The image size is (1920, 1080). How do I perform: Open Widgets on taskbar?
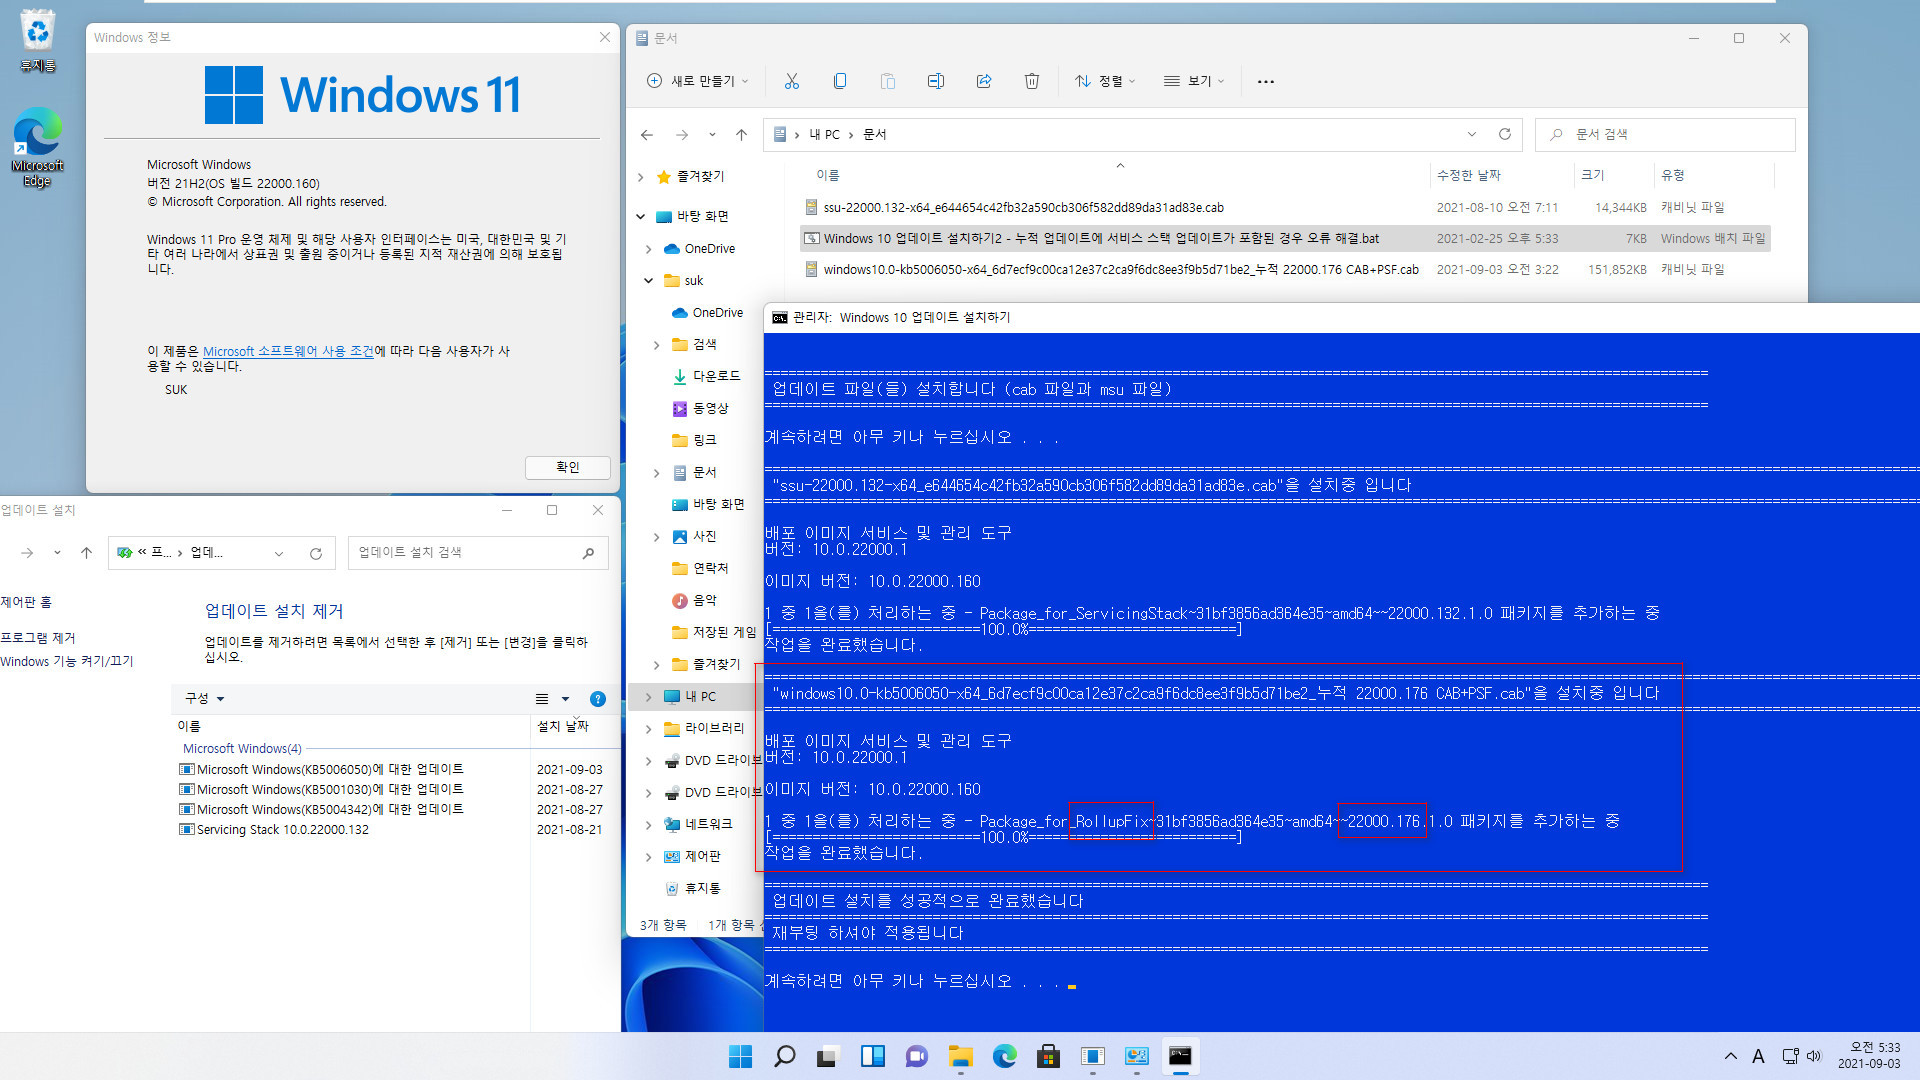[x=872, y=1056]
